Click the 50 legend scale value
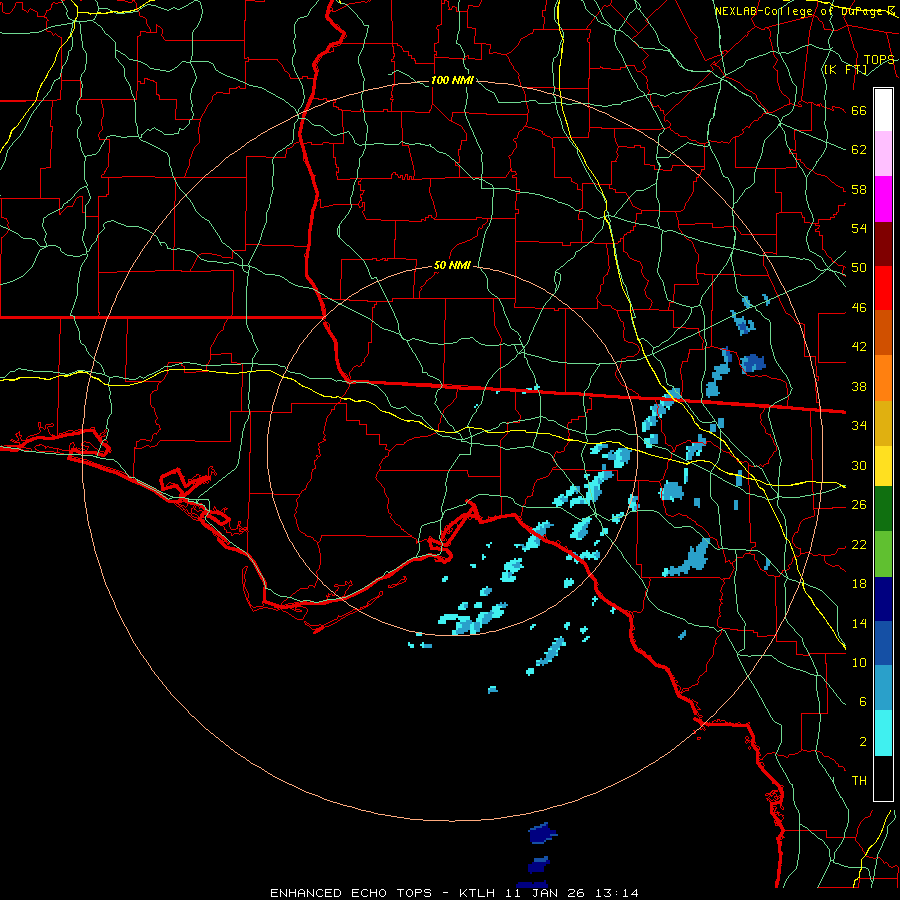This screenshot has height=900, width=900. coord(859,267)
